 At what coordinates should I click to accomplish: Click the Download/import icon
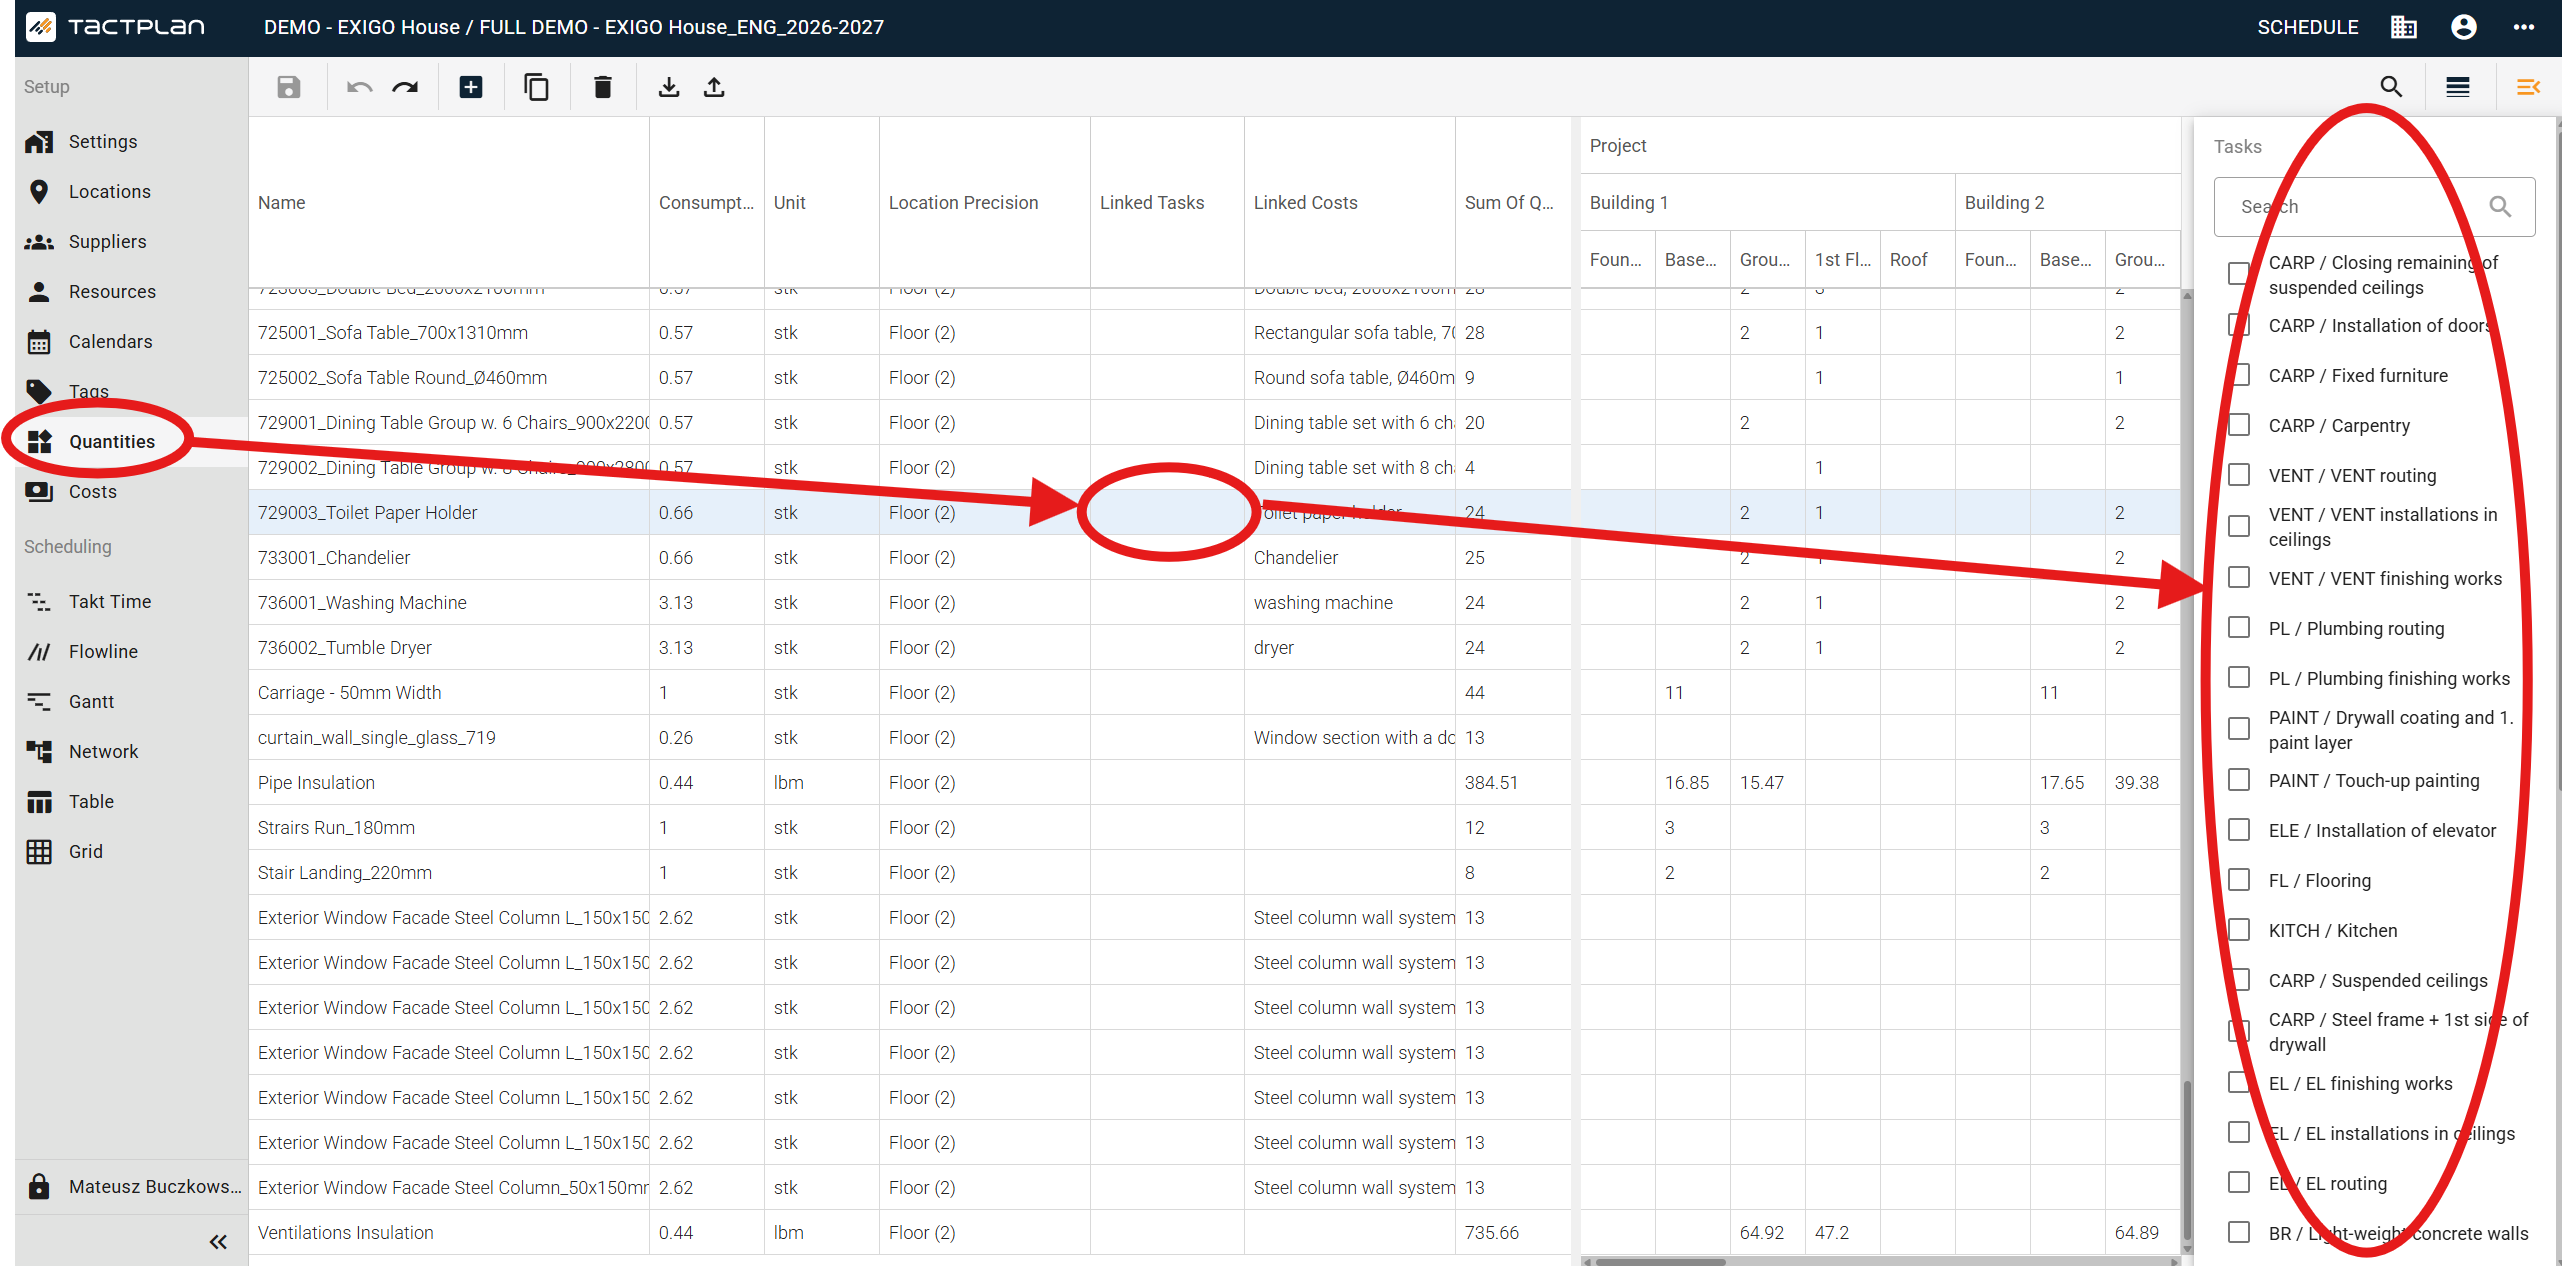(669, 87)
